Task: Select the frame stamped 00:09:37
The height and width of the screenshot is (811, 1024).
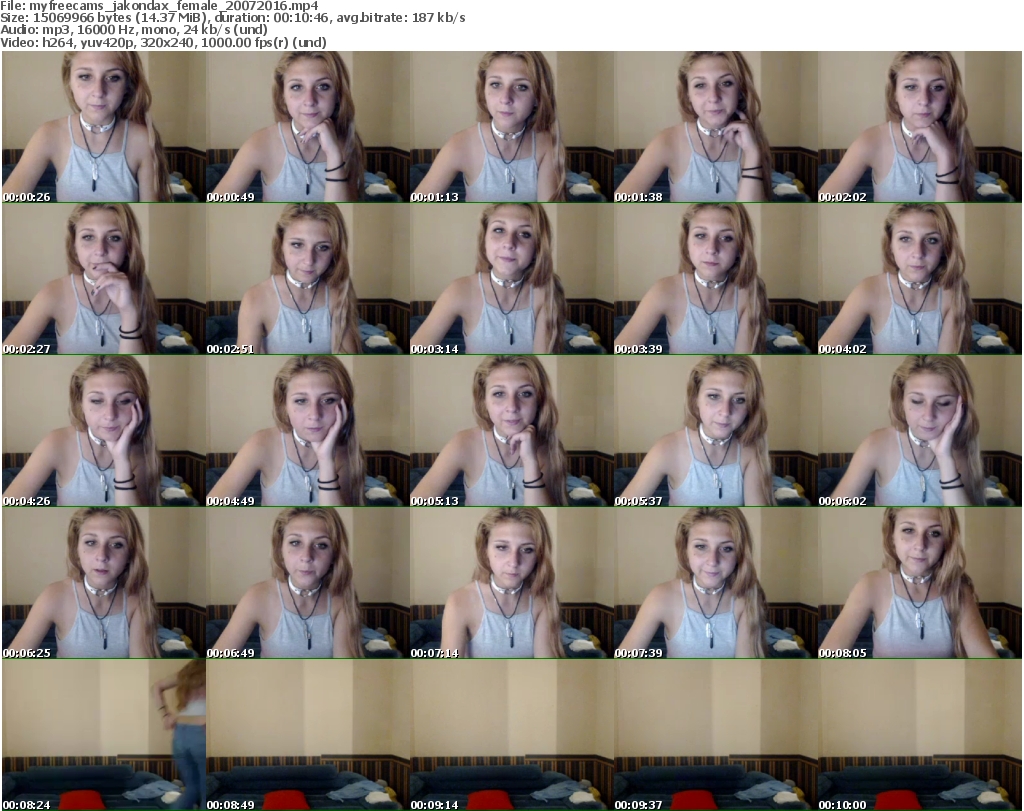Action: point(716,735)
